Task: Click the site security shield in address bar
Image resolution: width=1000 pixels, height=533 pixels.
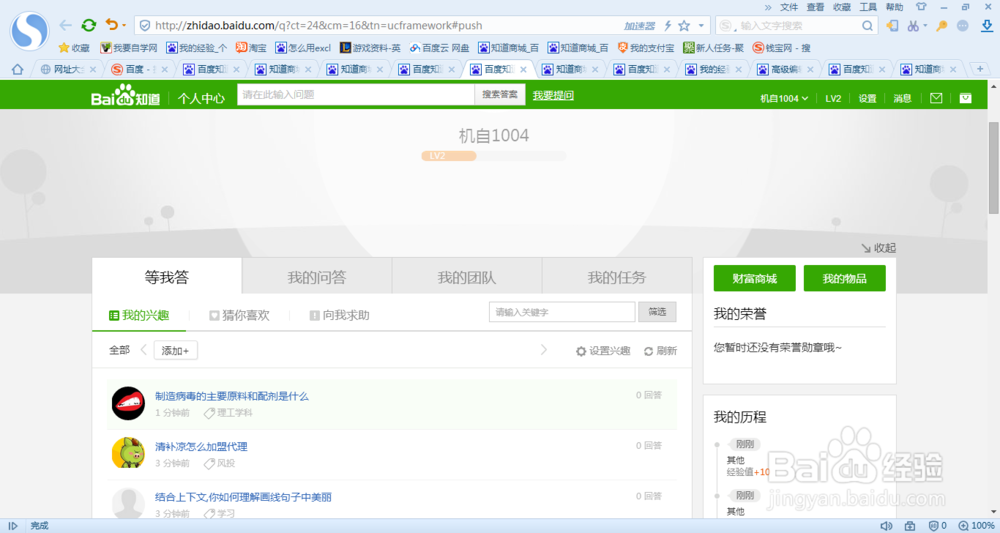Action: click(145, 26)
